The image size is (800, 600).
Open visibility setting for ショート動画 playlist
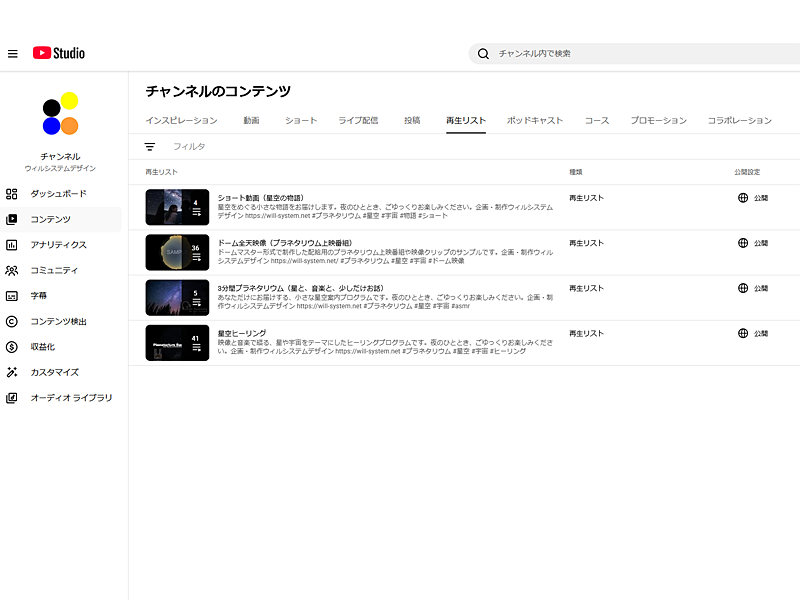(753, 198)
